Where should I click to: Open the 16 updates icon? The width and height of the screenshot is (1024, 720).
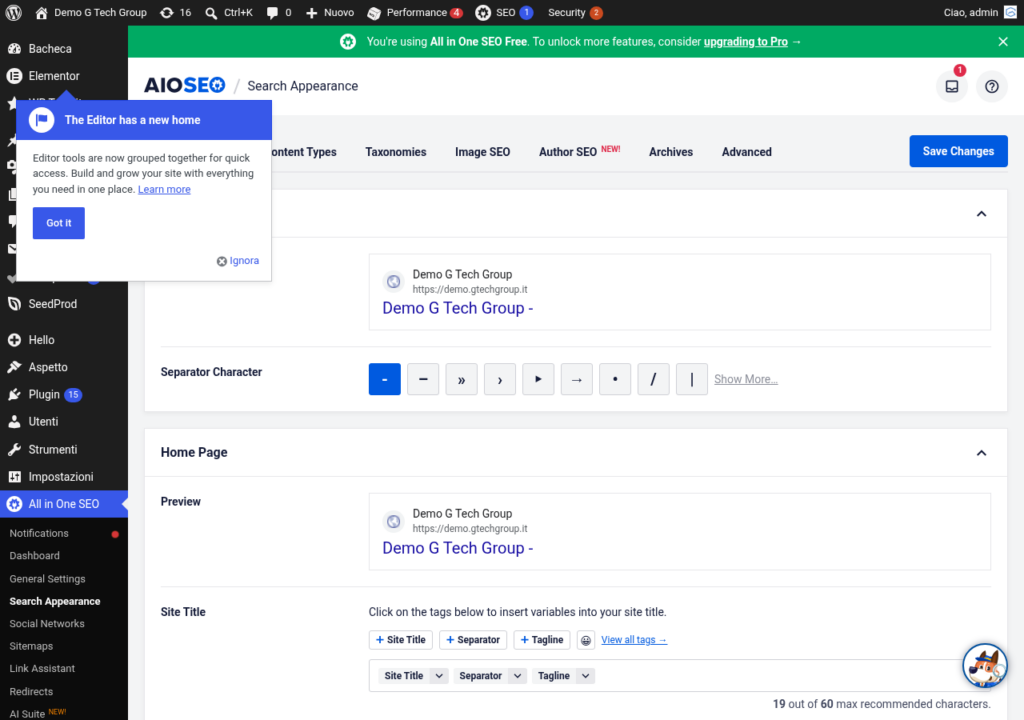[x=176, y=12]
